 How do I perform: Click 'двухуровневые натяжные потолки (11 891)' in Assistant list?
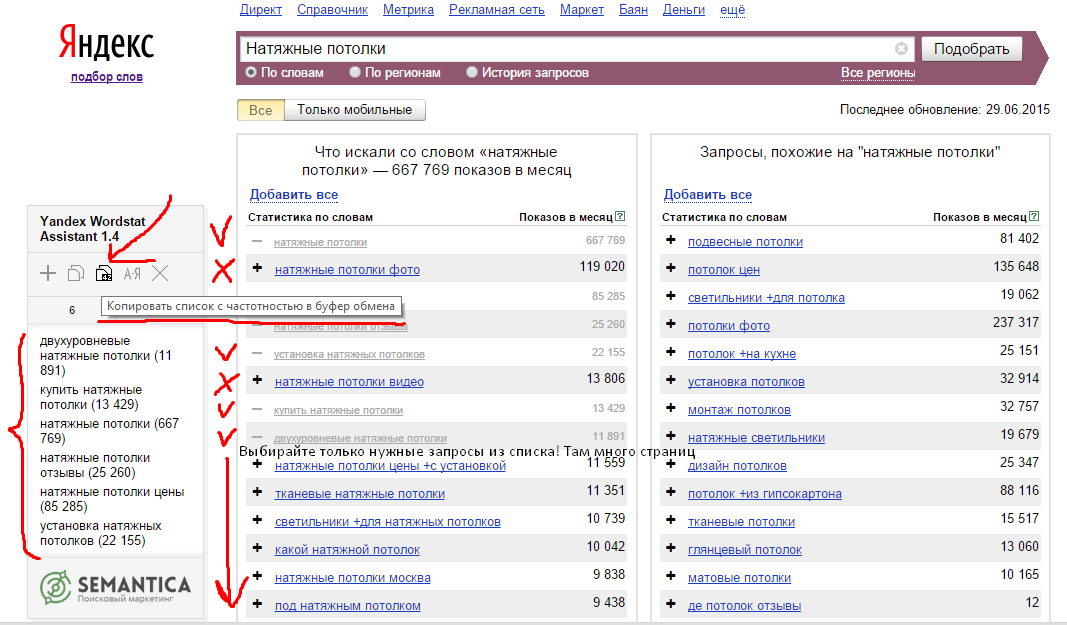105,355
